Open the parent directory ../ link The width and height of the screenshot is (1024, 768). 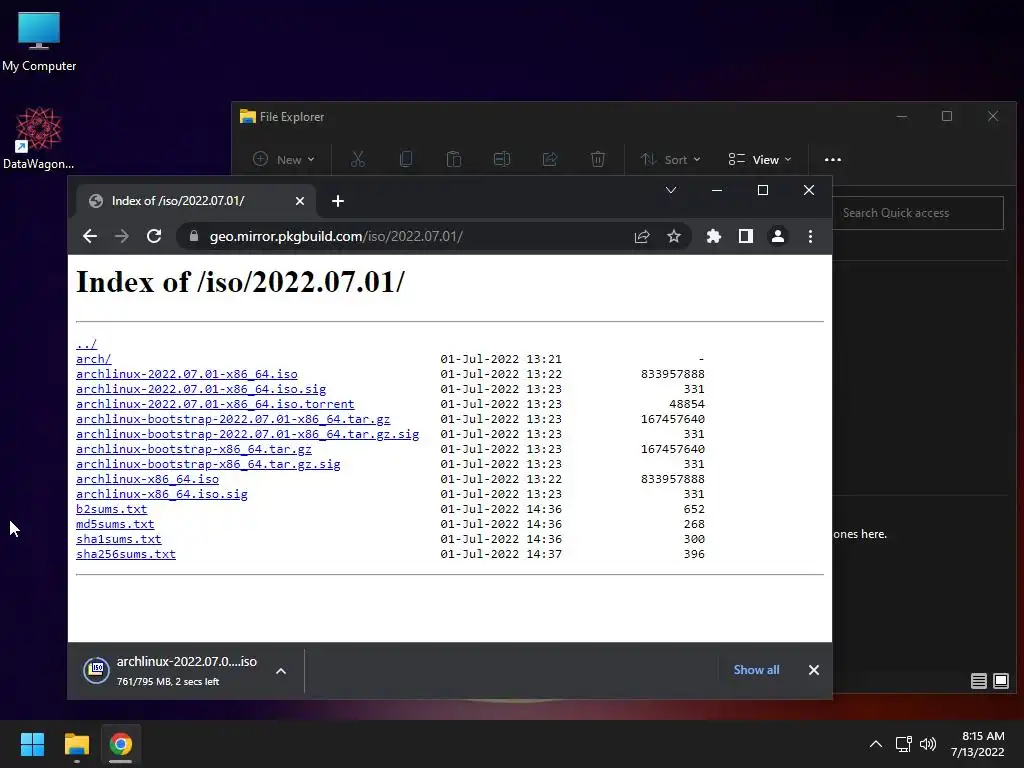pos(86,344)
